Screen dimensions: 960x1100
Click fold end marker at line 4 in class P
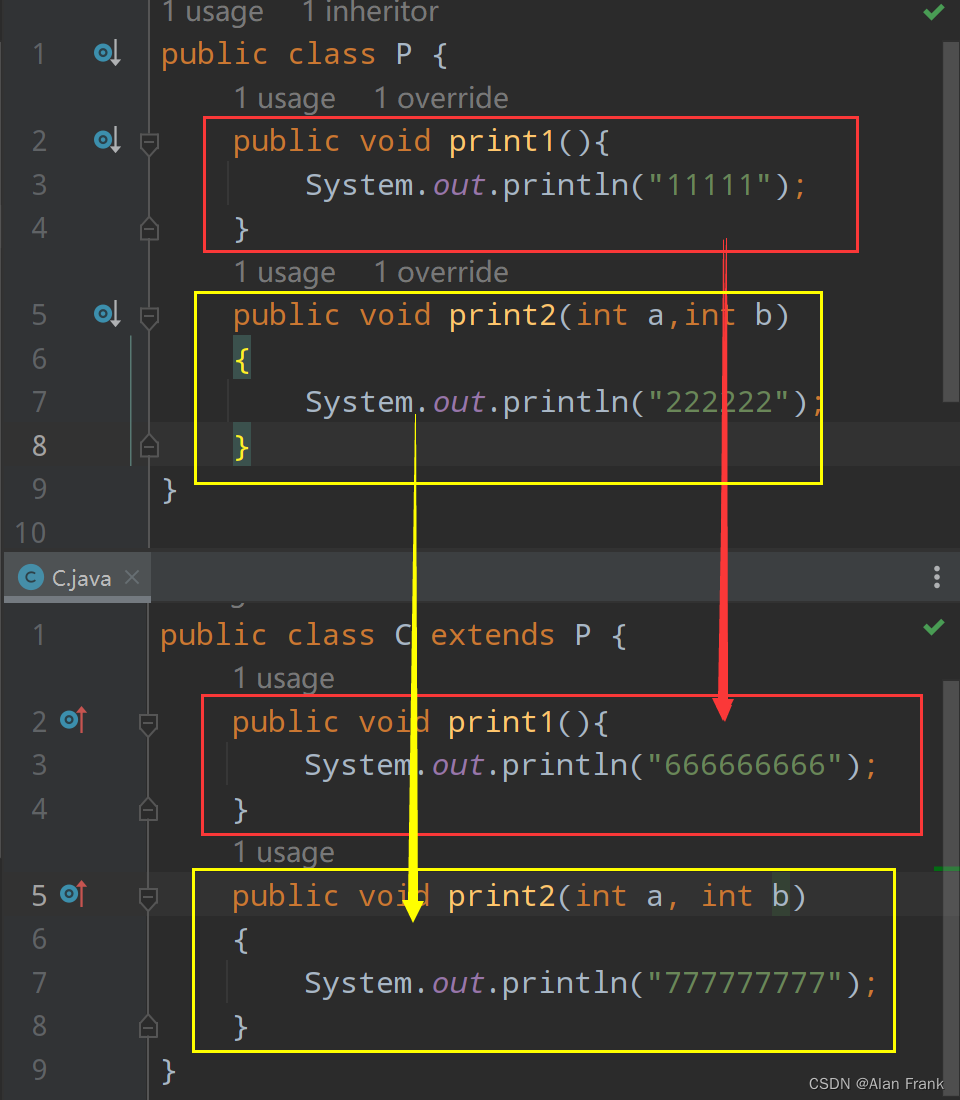point(149,229)
